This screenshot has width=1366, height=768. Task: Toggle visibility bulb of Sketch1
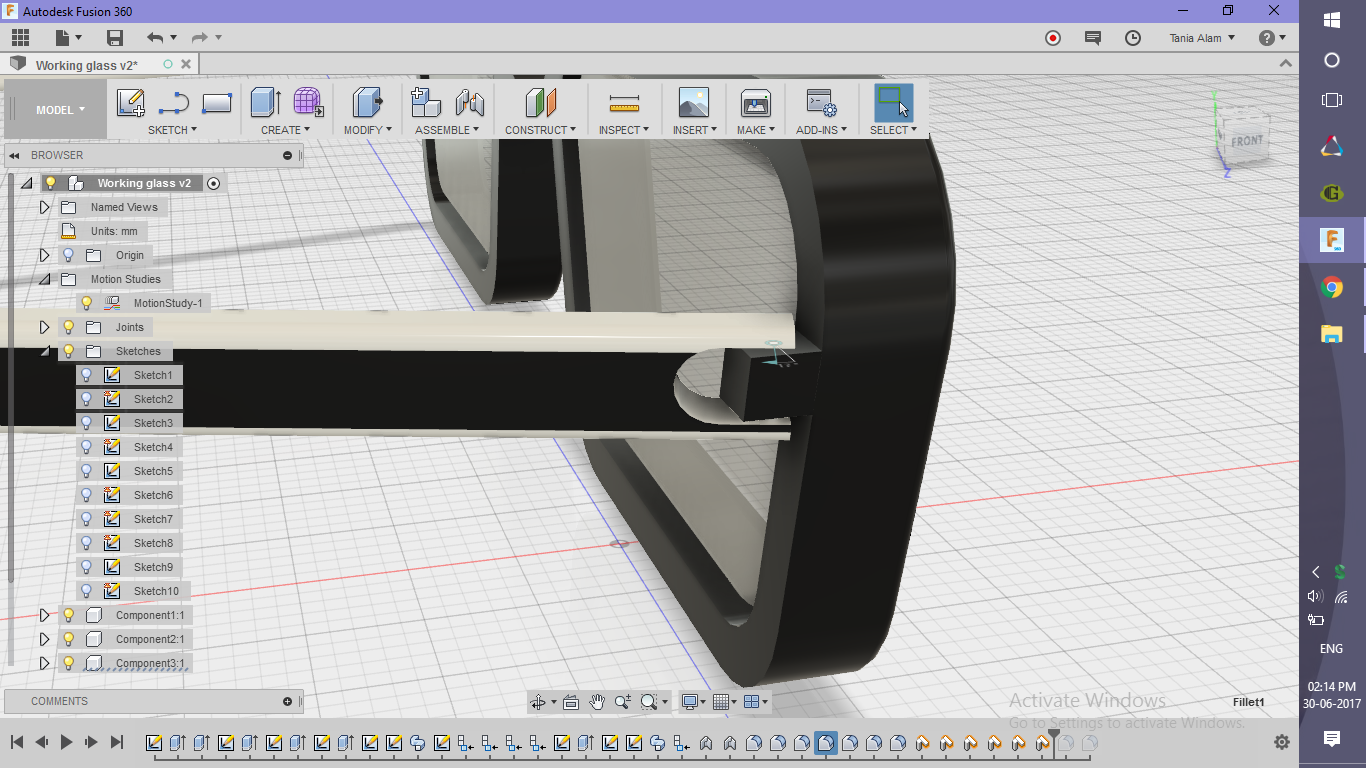click(87, 375)
